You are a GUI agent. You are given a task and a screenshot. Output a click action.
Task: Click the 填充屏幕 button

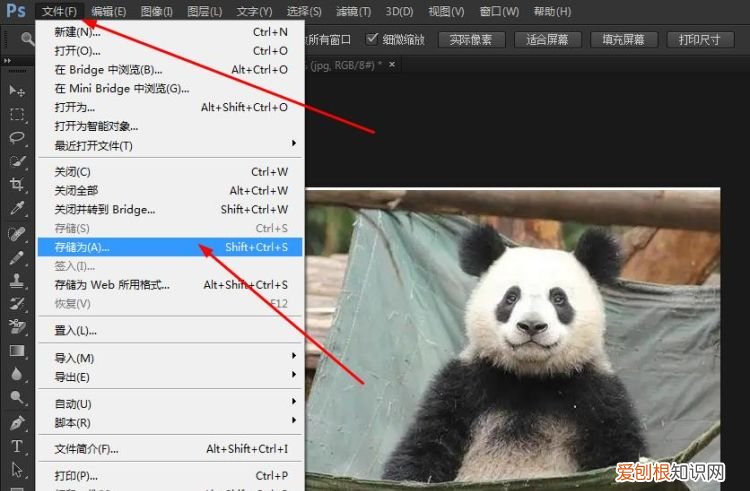[x=624, y=40]
